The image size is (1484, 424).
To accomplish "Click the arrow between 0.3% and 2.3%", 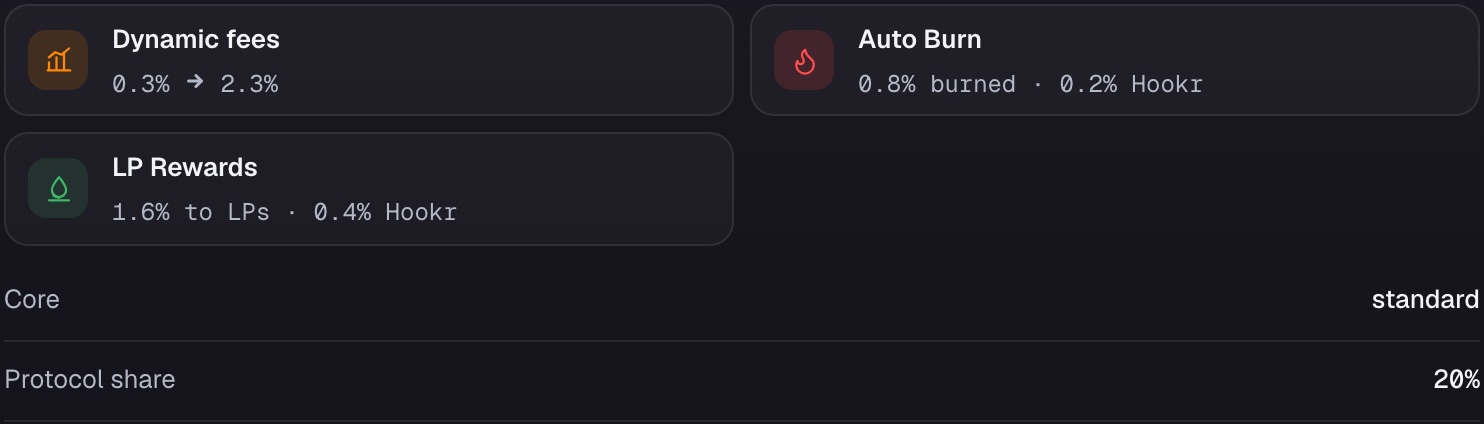I will click(195, 82).
